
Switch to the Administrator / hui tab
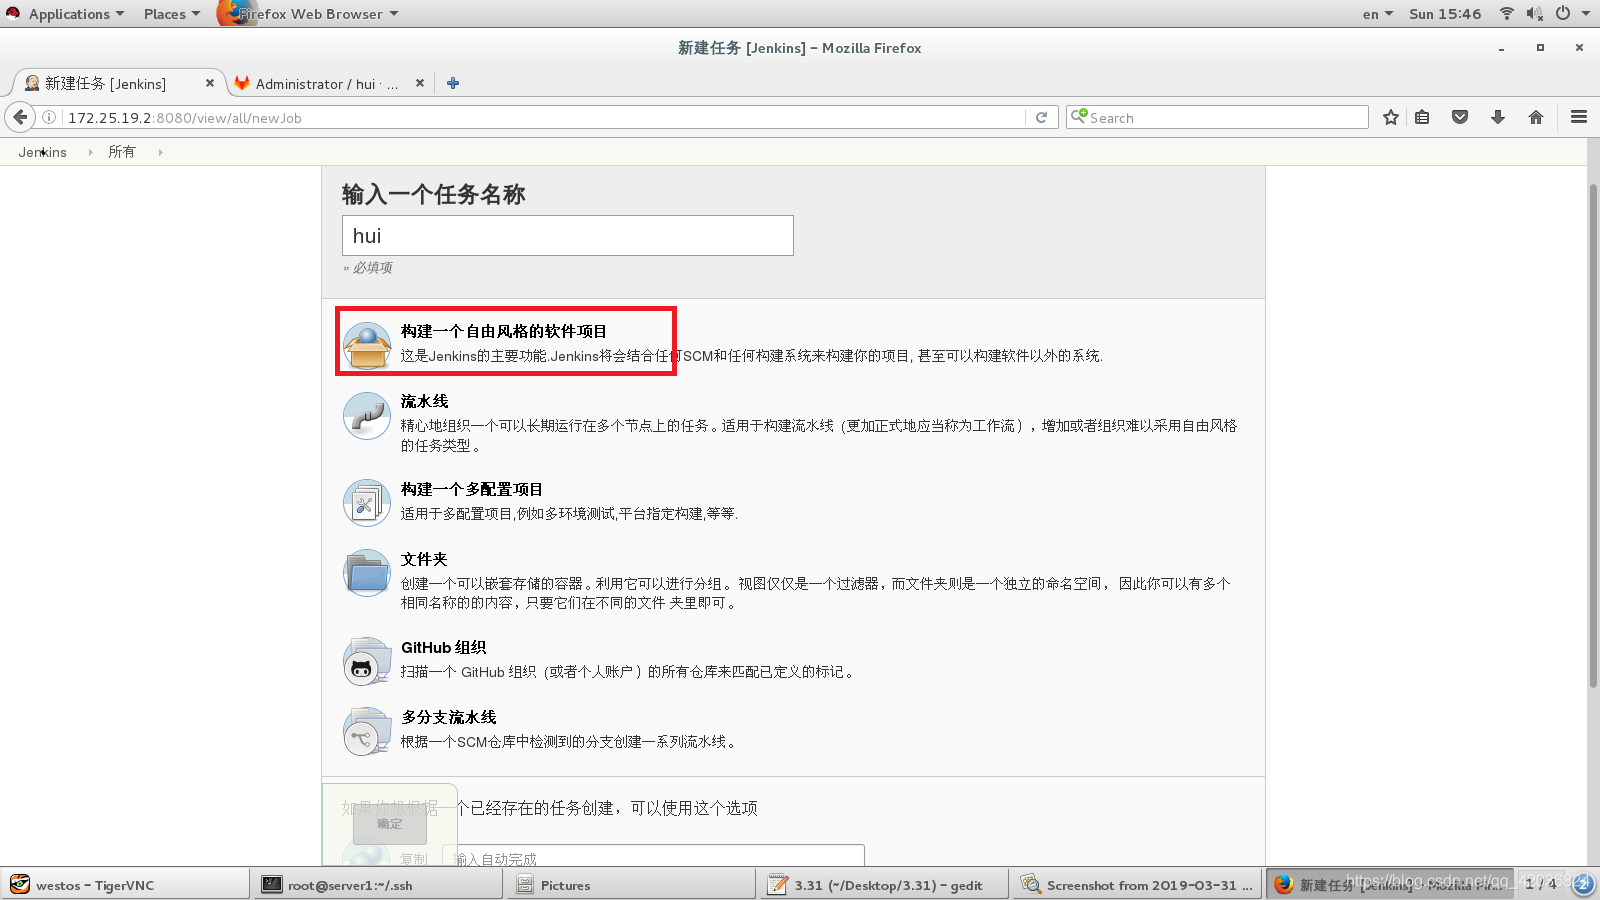point(328,84)
